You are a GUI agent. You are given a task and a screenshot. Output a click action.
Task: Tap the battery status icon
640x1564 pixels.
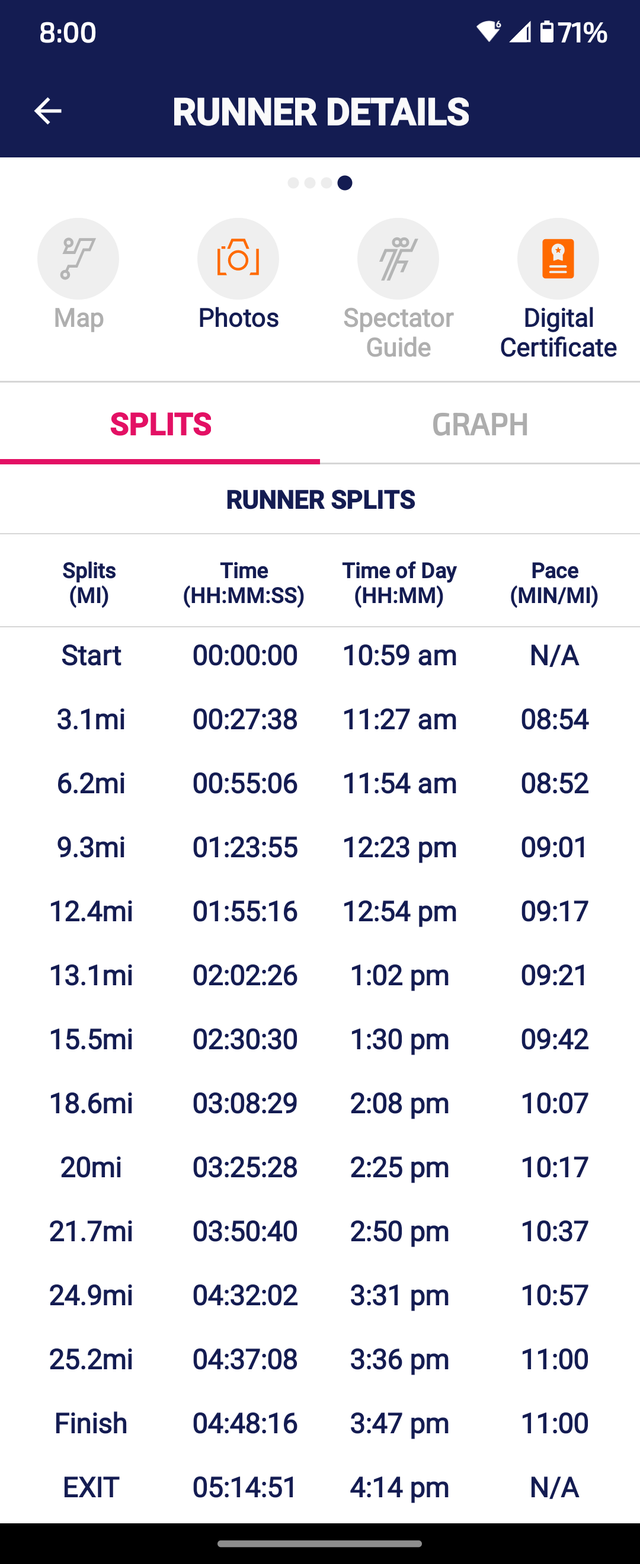tap(546, 32)
